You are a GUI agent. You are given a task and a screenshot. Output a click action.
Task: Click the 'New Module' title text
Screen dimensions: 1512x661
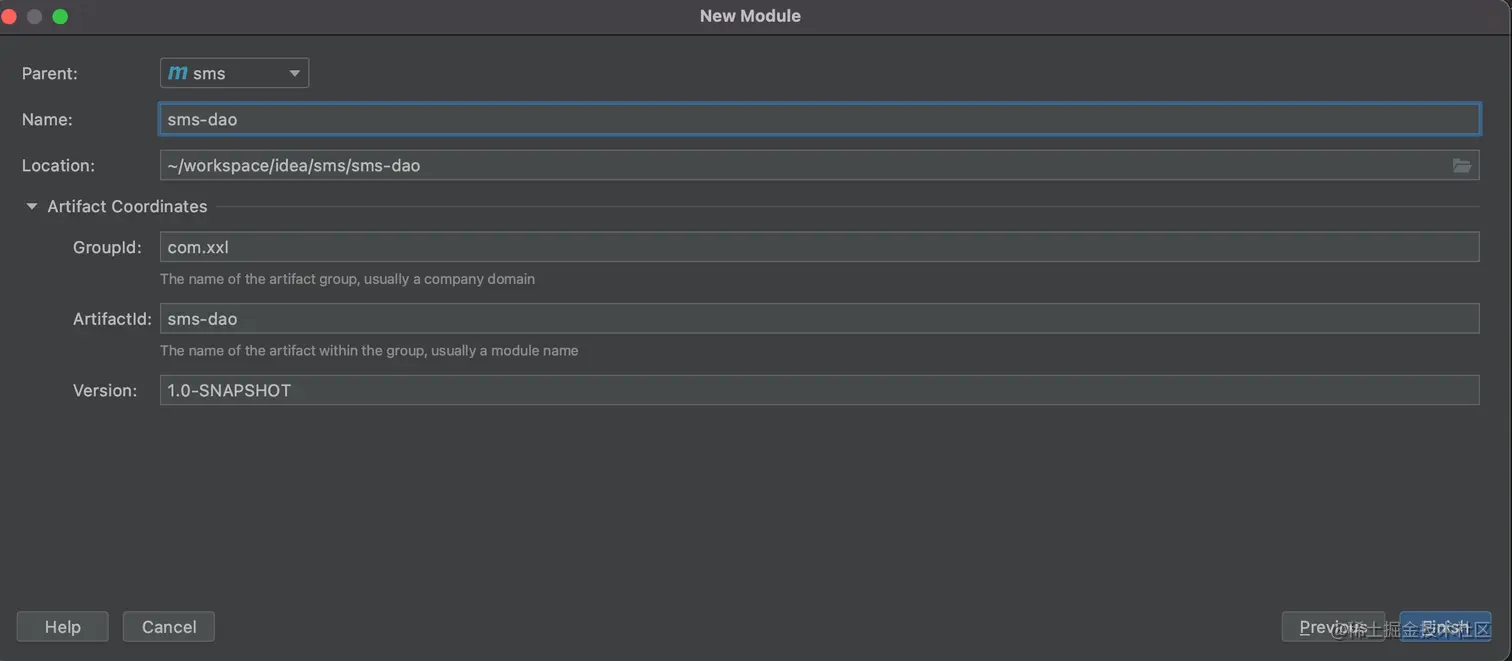pyautogui.click(x=750, y=16)
